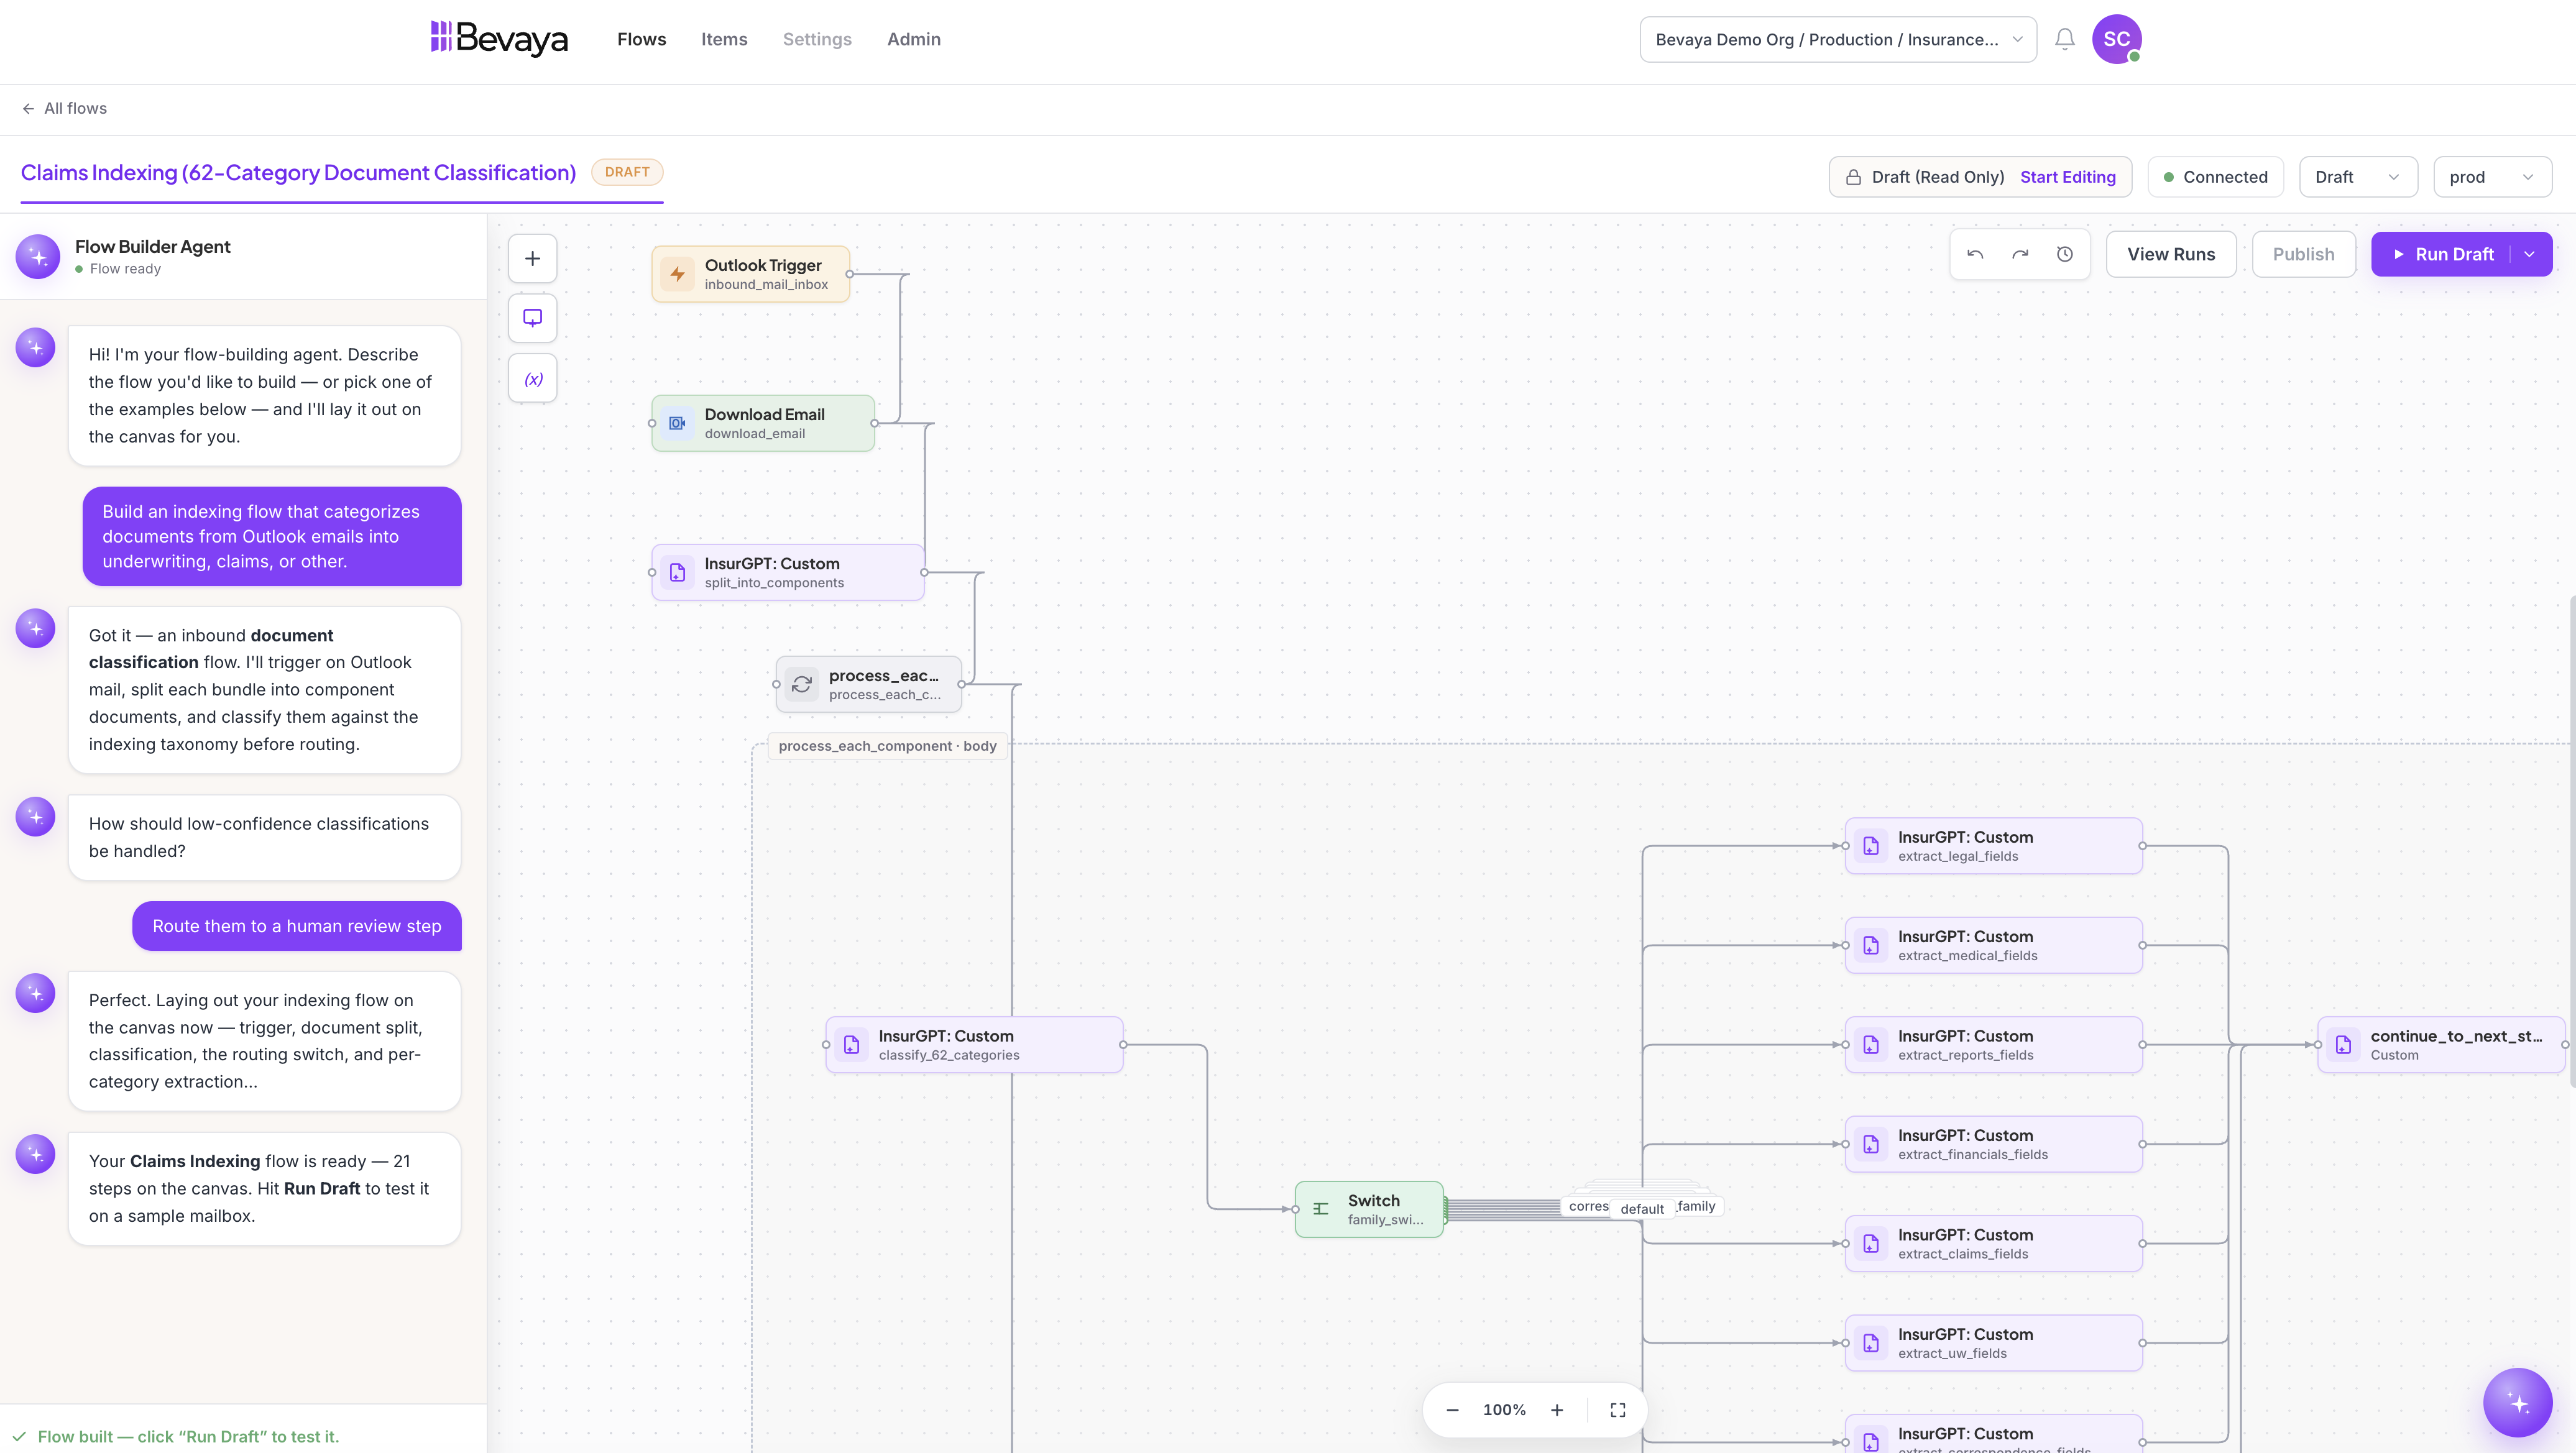Click the add node plus icon
This screenshot has height=1453, width=2576.
533,259
